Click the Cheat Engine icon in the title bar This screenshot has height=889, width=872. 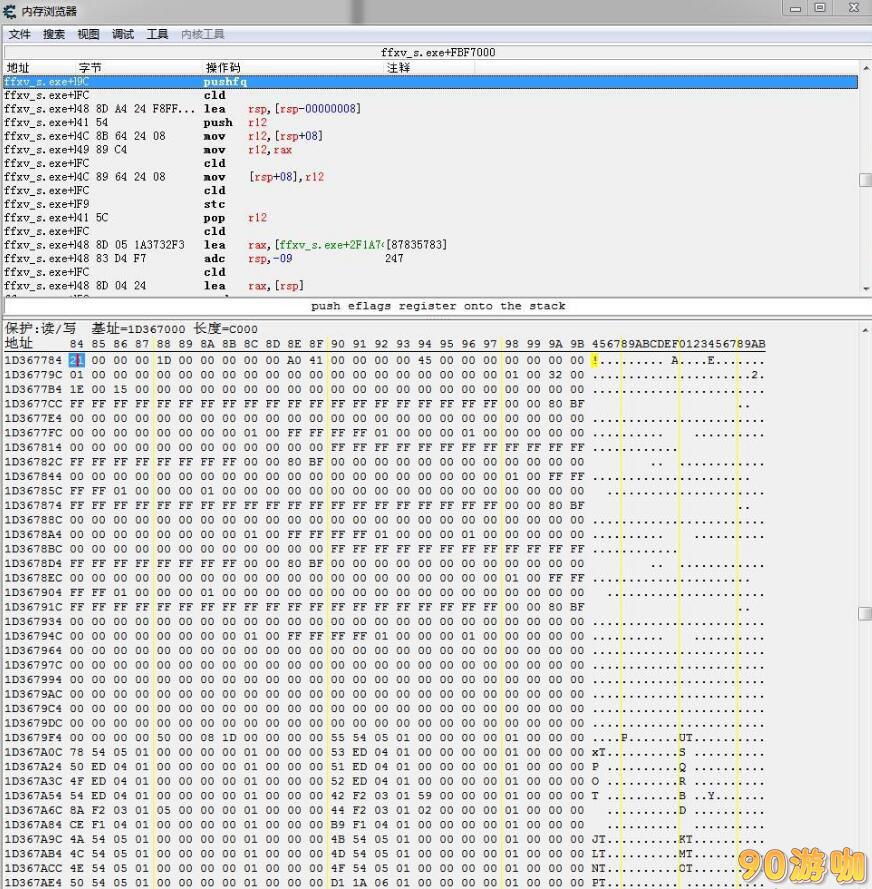click(10, 11)
